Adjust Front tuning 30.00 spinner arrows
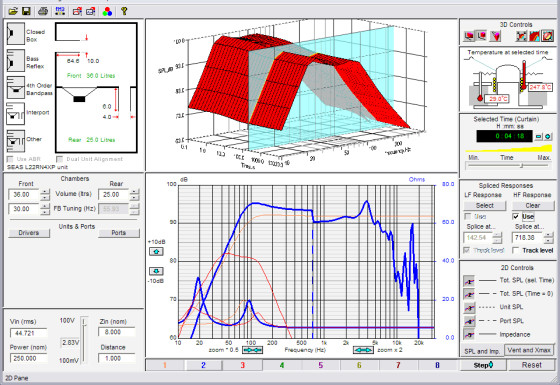 coord(45,209)
